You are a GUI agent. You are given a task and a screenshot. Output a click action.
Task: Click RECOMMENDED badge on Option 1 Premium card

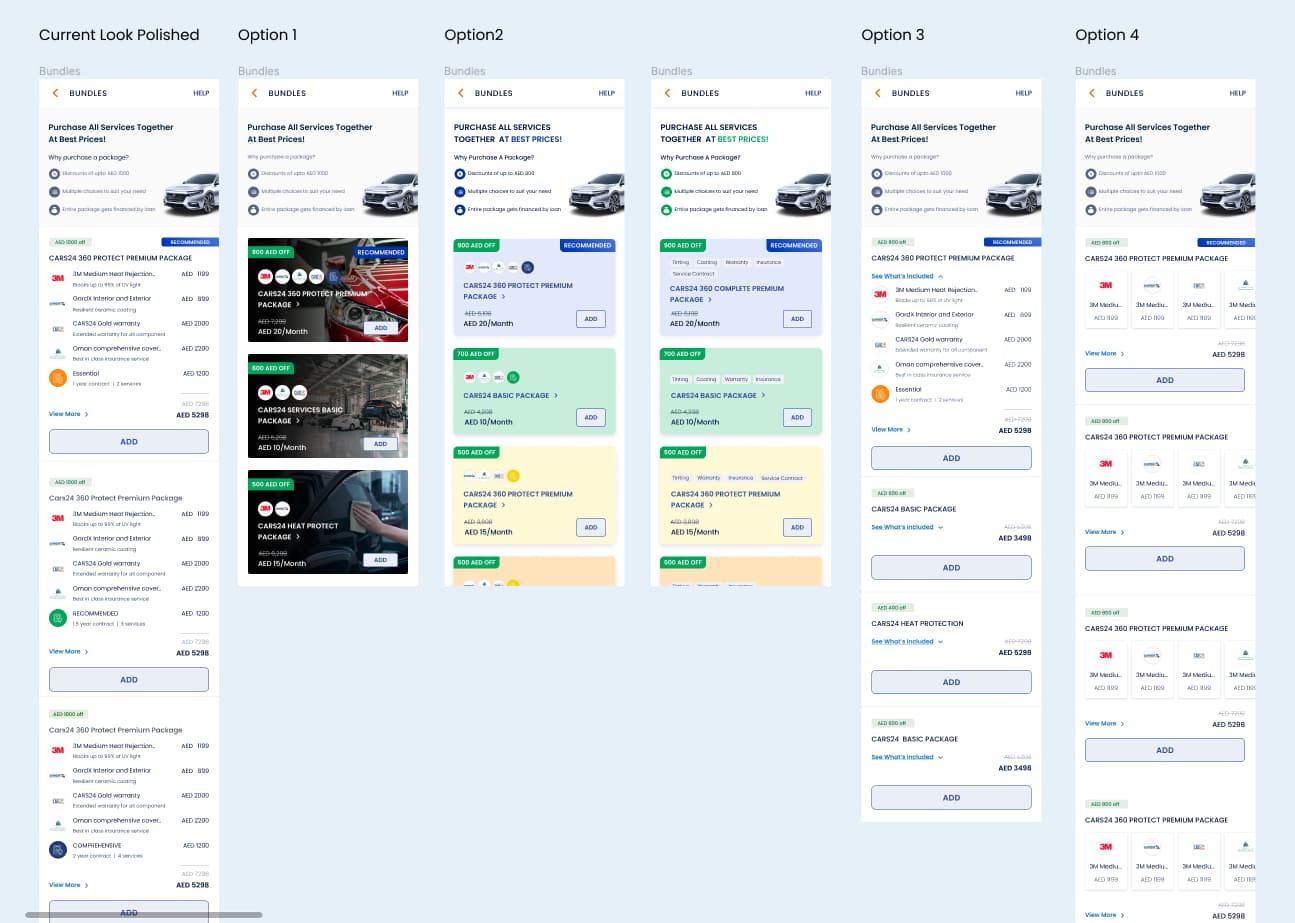381,252
